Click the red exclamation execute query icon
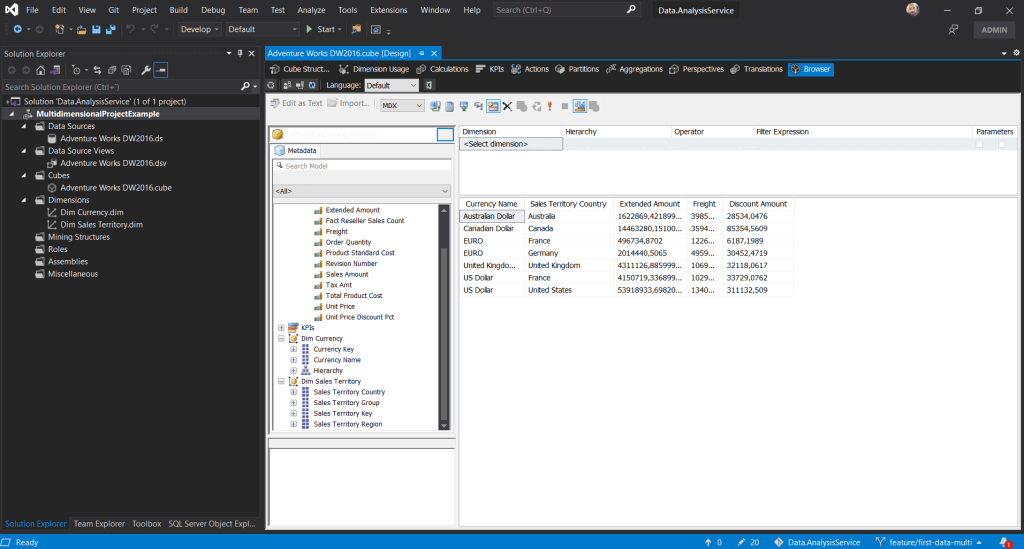The width and height of the screenshot is (1024, 549). coord(549,106)
